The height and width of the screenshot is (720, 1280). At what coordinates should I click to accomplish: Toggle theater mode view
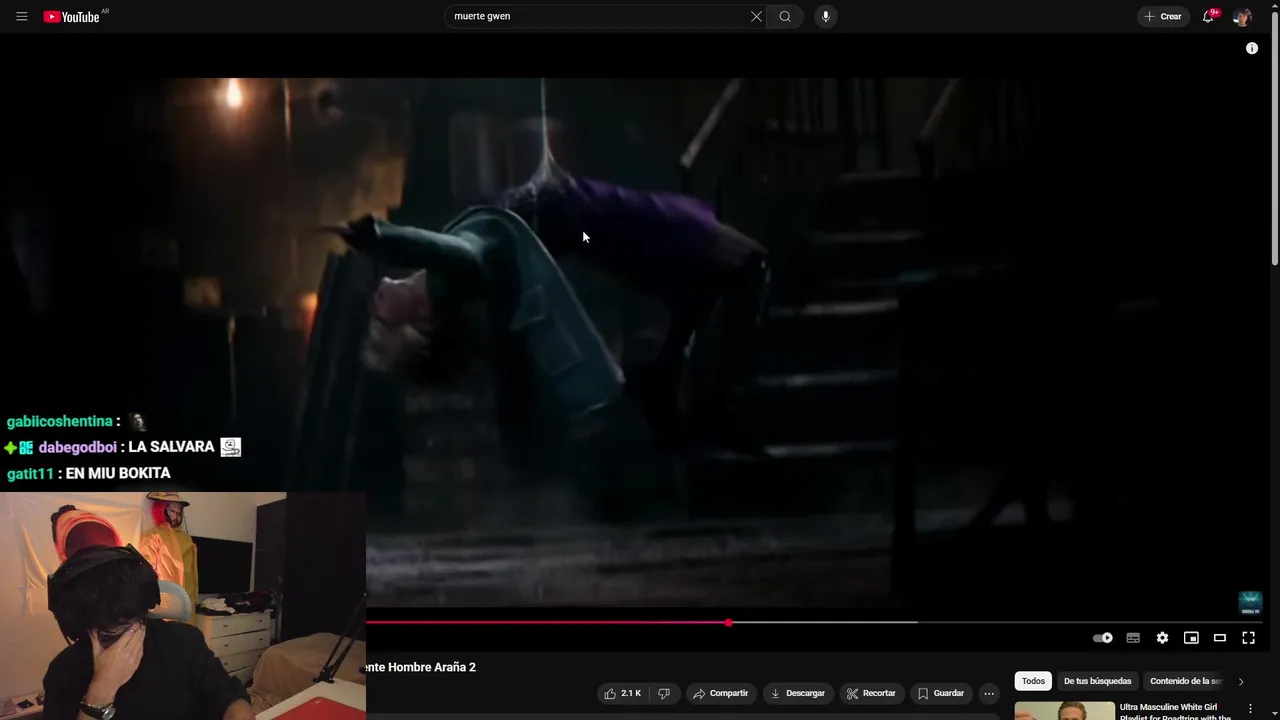coord(1220,638)
